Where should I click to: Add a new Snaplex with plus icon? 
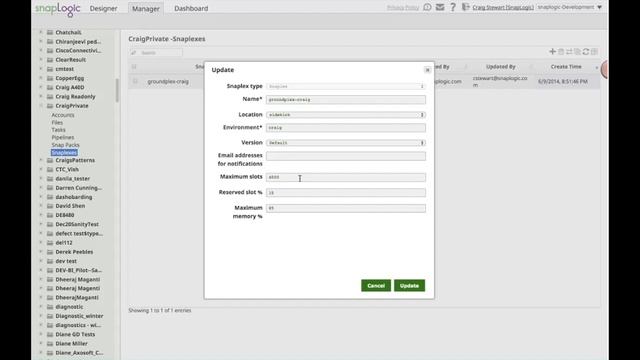pyautogui.click(x=552, y=51)
